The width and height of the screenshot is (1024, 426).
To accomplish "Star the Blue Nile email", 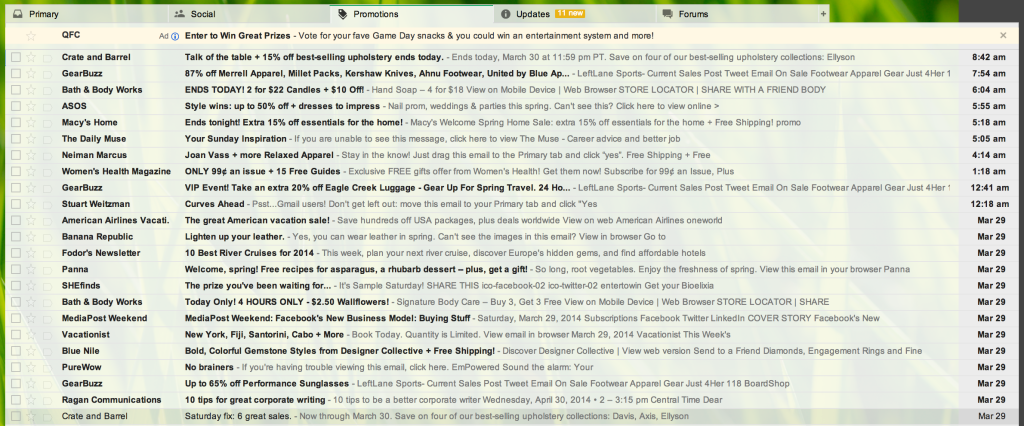I will [x=31, y=351].
